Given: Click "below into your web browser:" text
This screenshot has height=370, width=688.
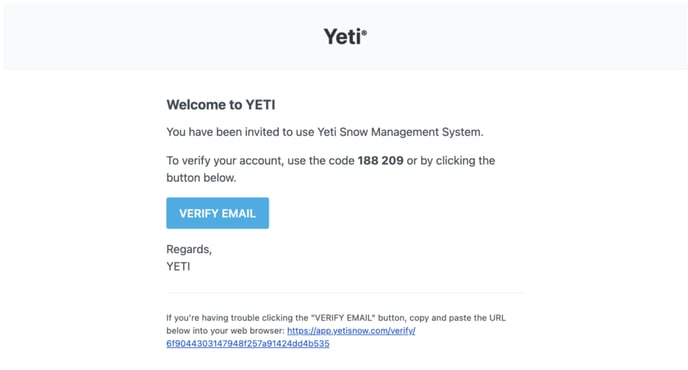Looking at the screenshot, I should coord(226,330).
